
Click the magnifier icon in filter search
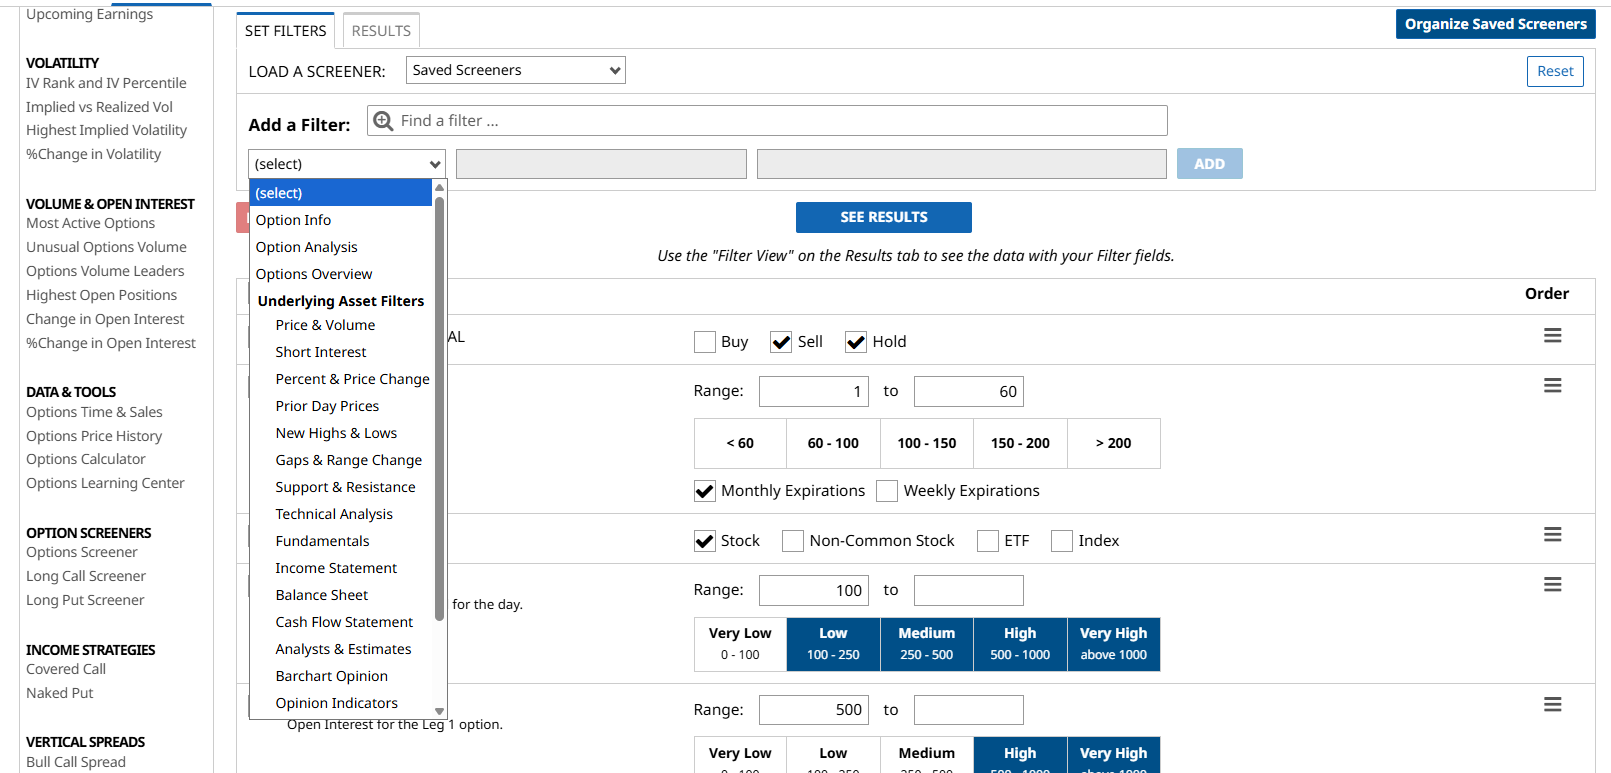(383, 121)
